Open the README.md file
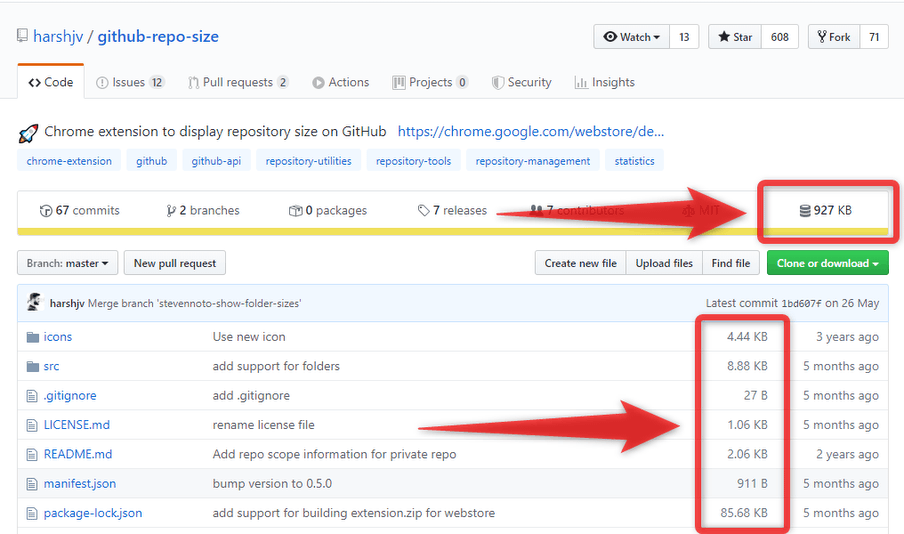 [x=78, y=454]
